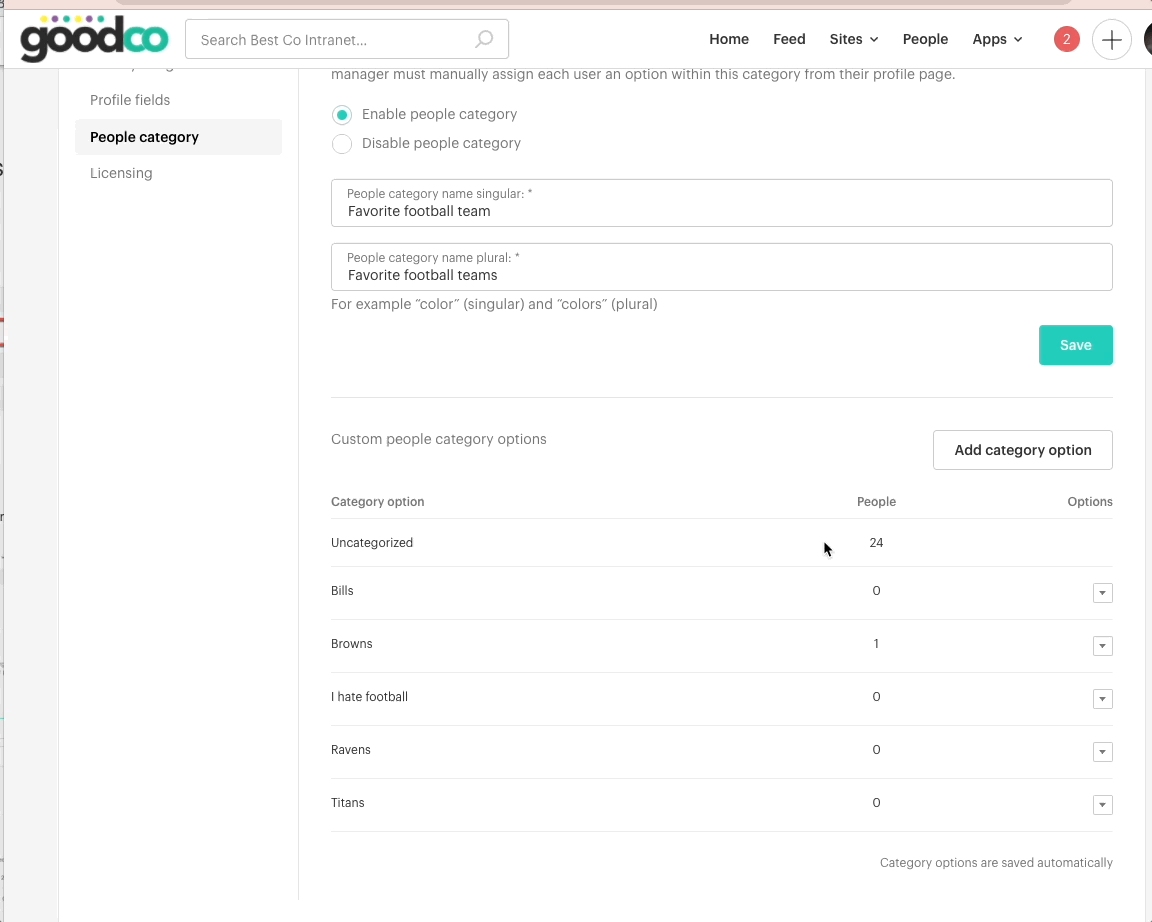Screen dimensions: 1152x922
Task: Open options dropdown for Browns
Action: (x=1102, y=646)
